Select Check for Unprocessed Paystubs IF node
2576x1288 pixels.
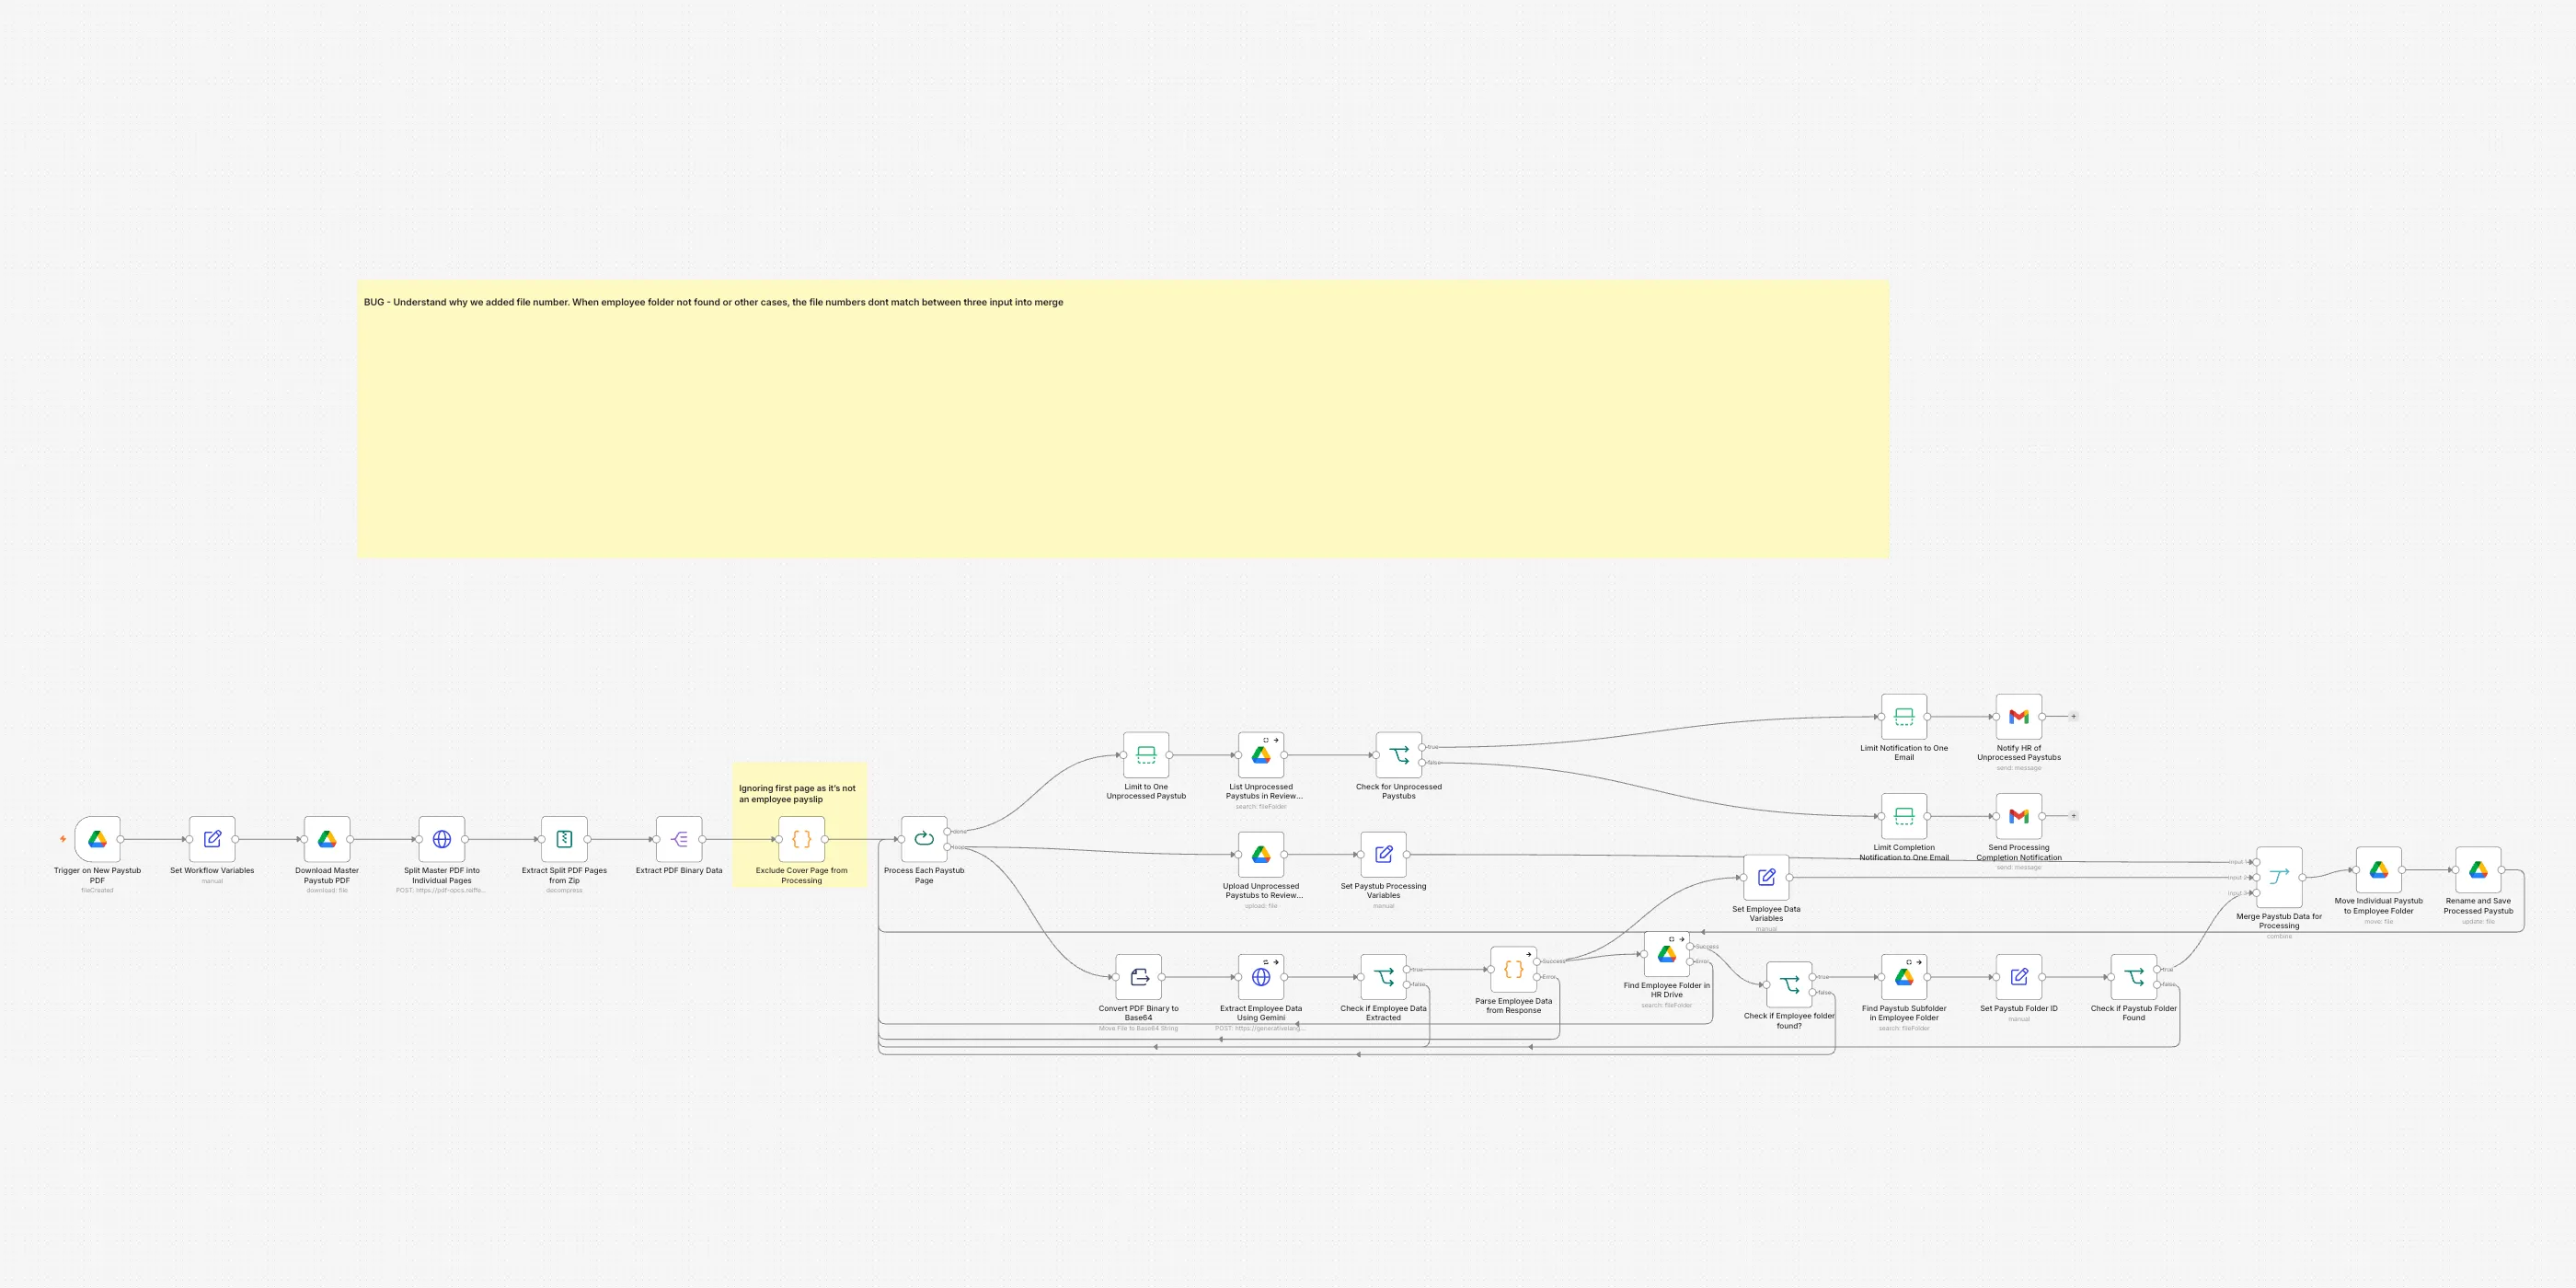(x=1399, y=755)
